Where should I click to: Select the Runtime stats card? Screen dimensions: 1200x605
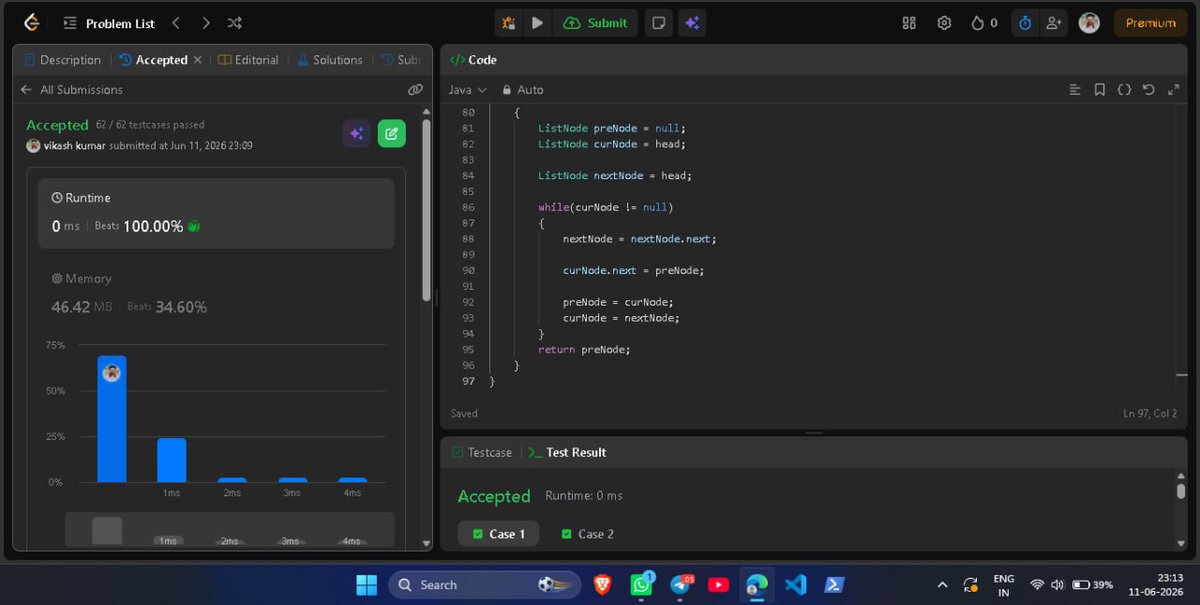point(216,213)
